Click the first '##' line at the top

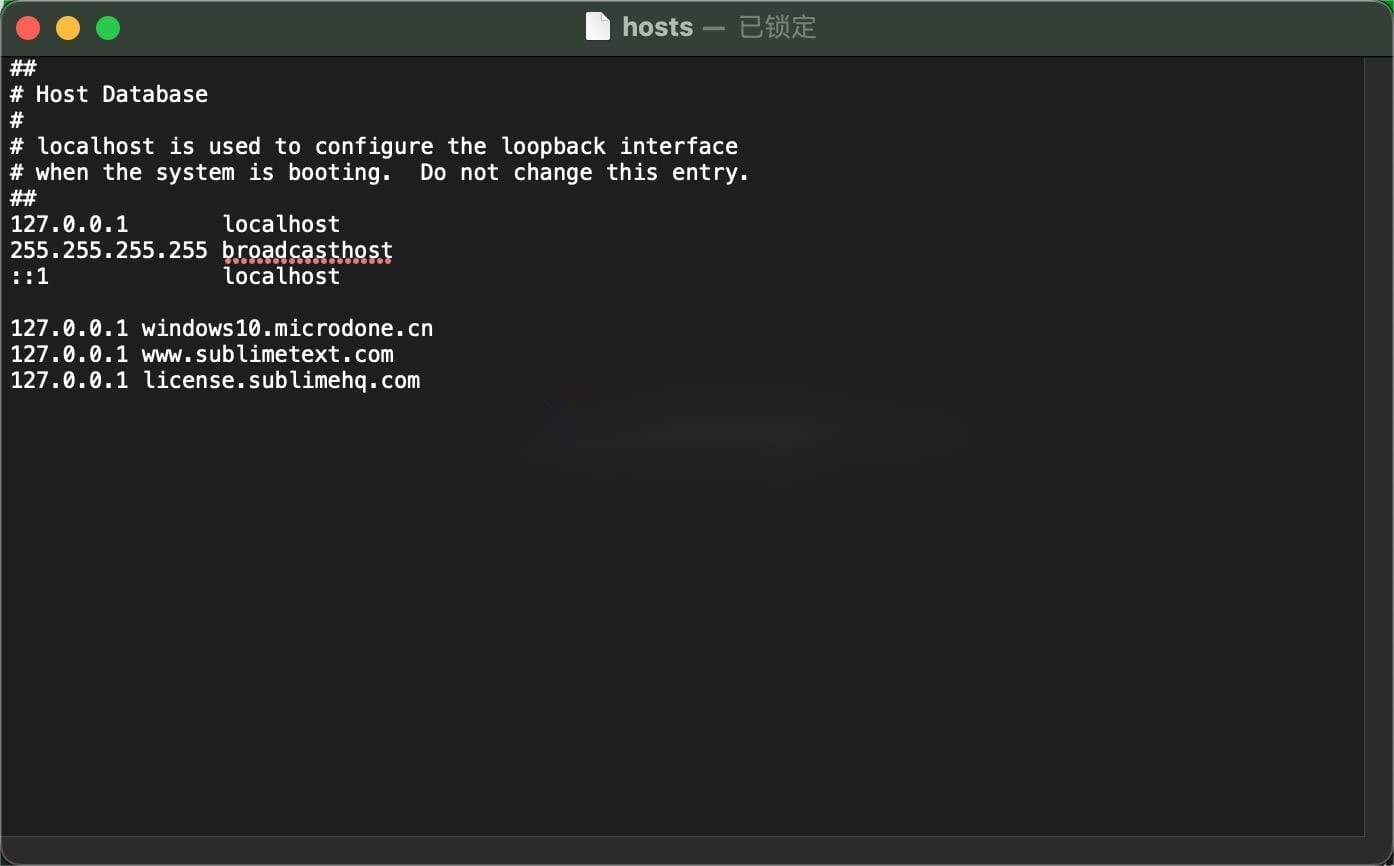coord(23,68)
